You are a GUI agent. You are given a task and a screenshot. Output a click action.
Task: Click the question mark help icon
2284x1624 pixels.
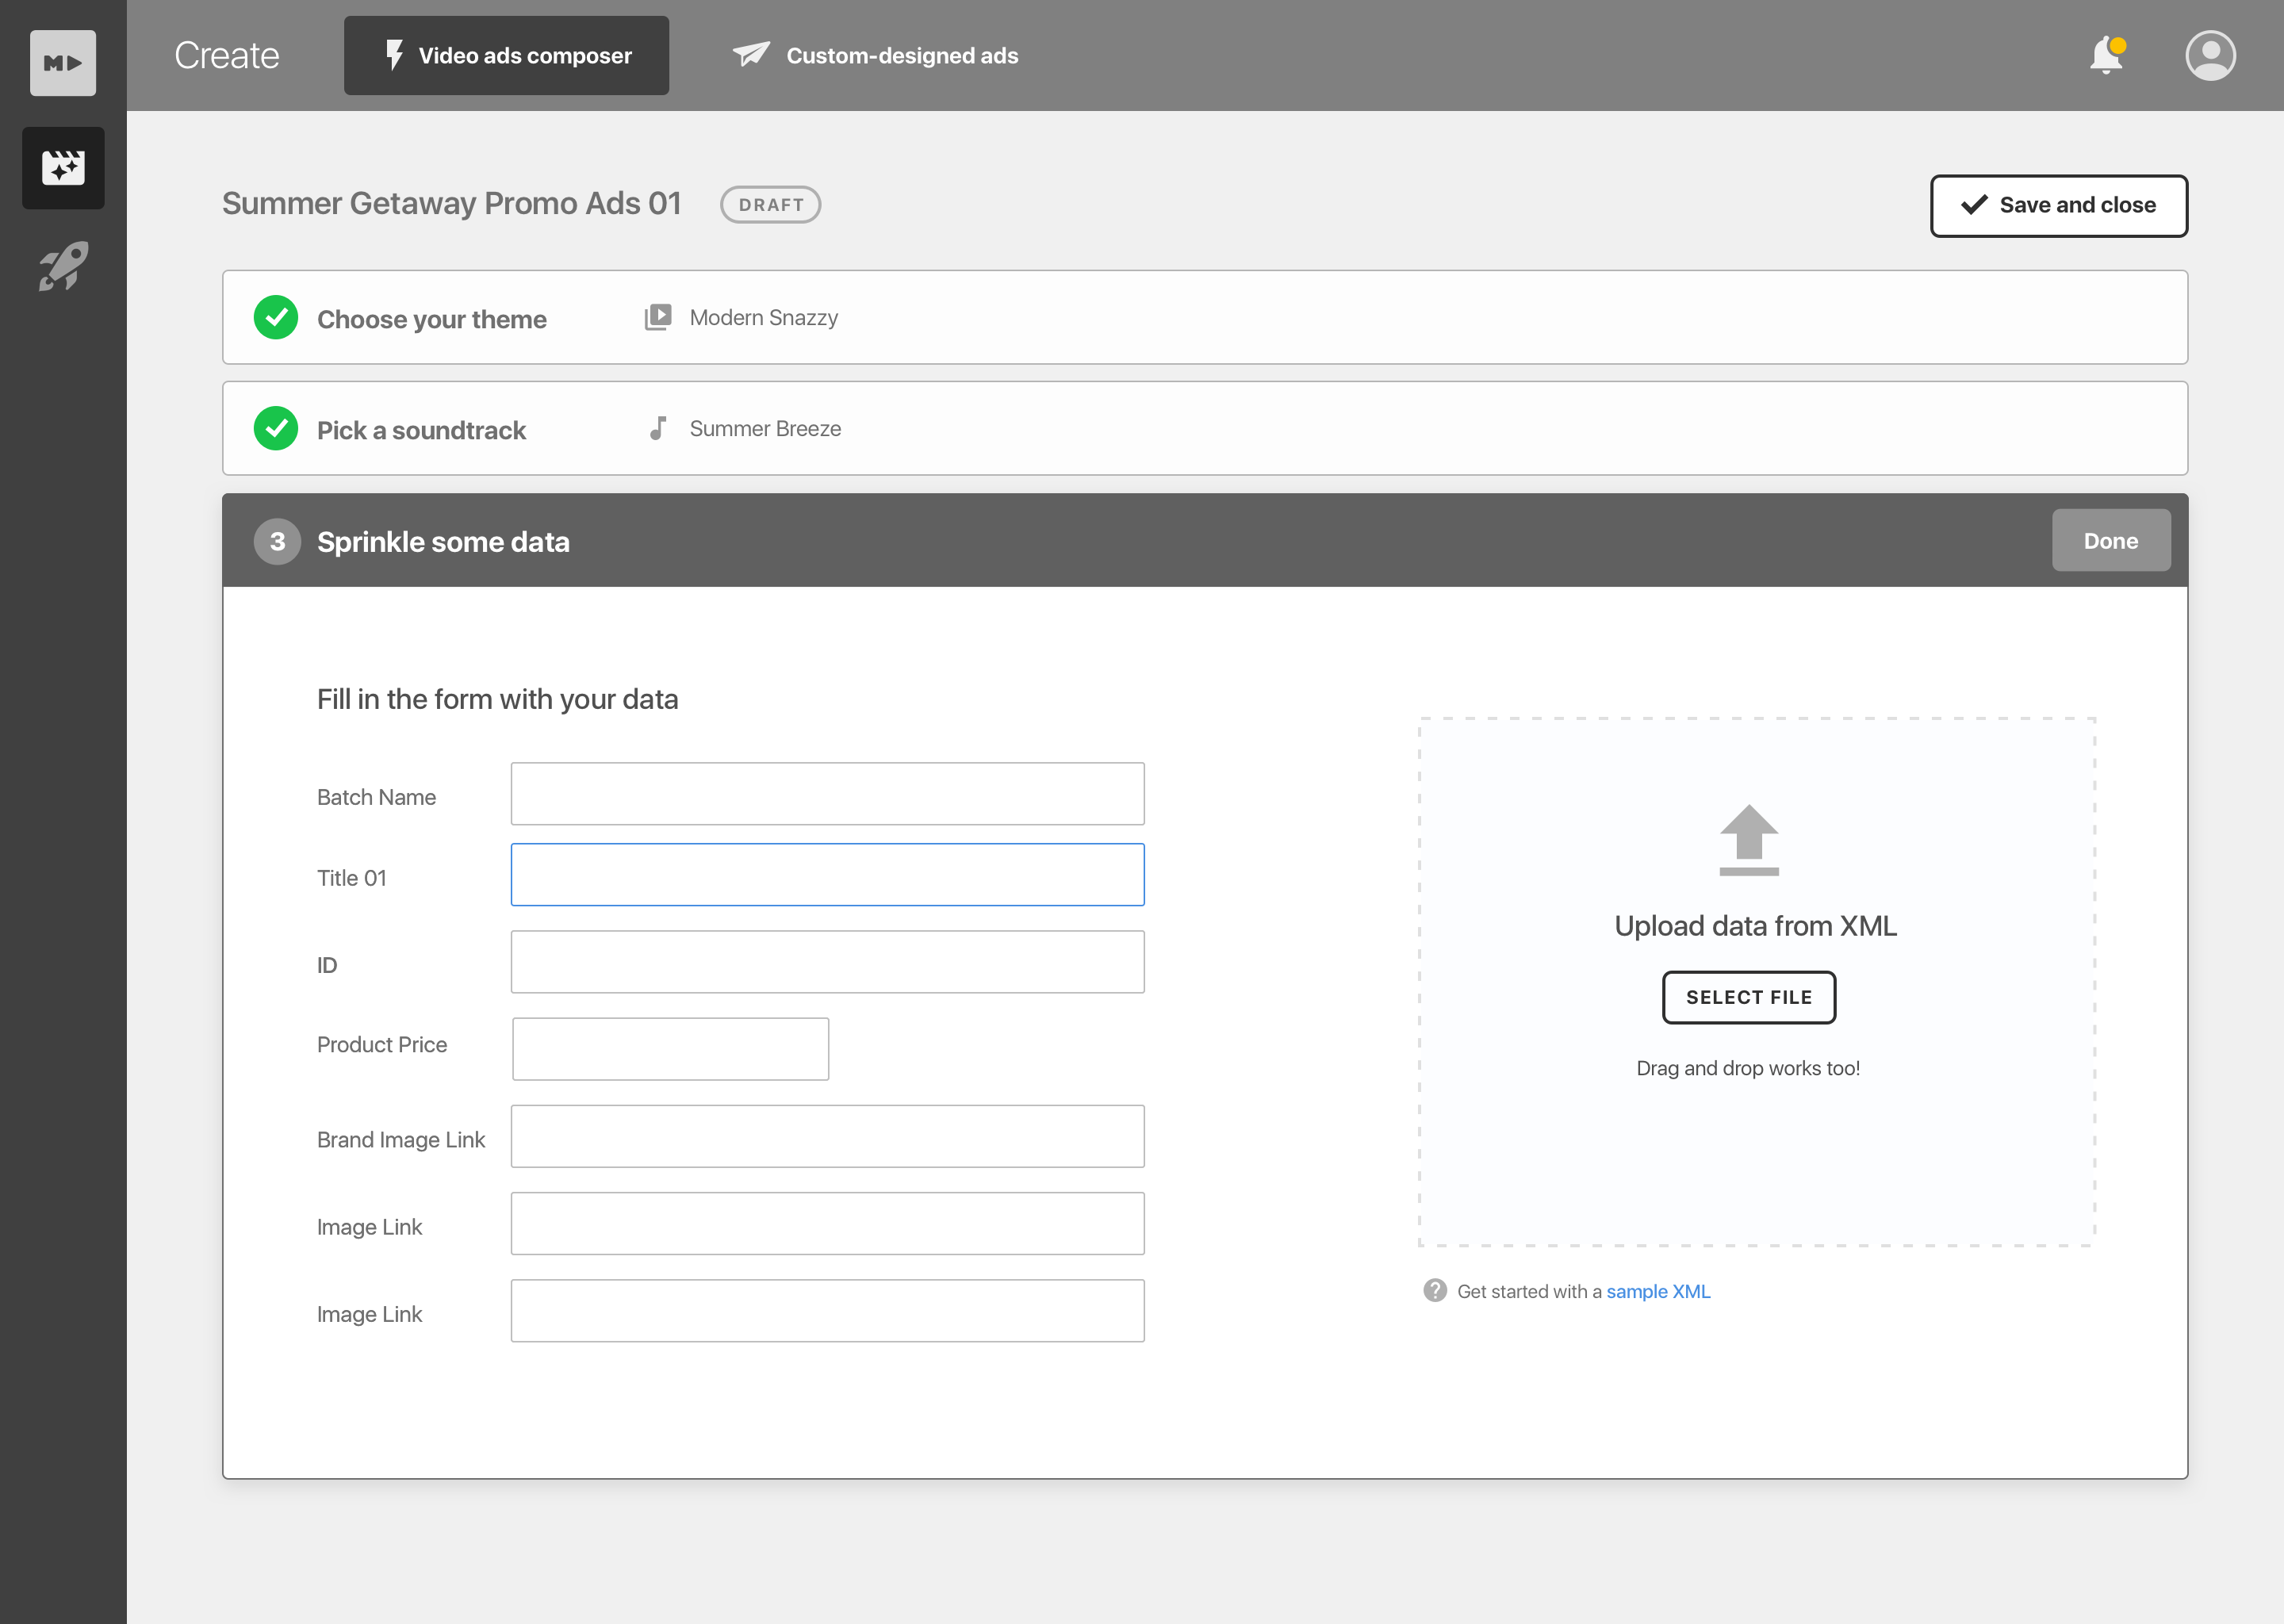point(1434,1290)
